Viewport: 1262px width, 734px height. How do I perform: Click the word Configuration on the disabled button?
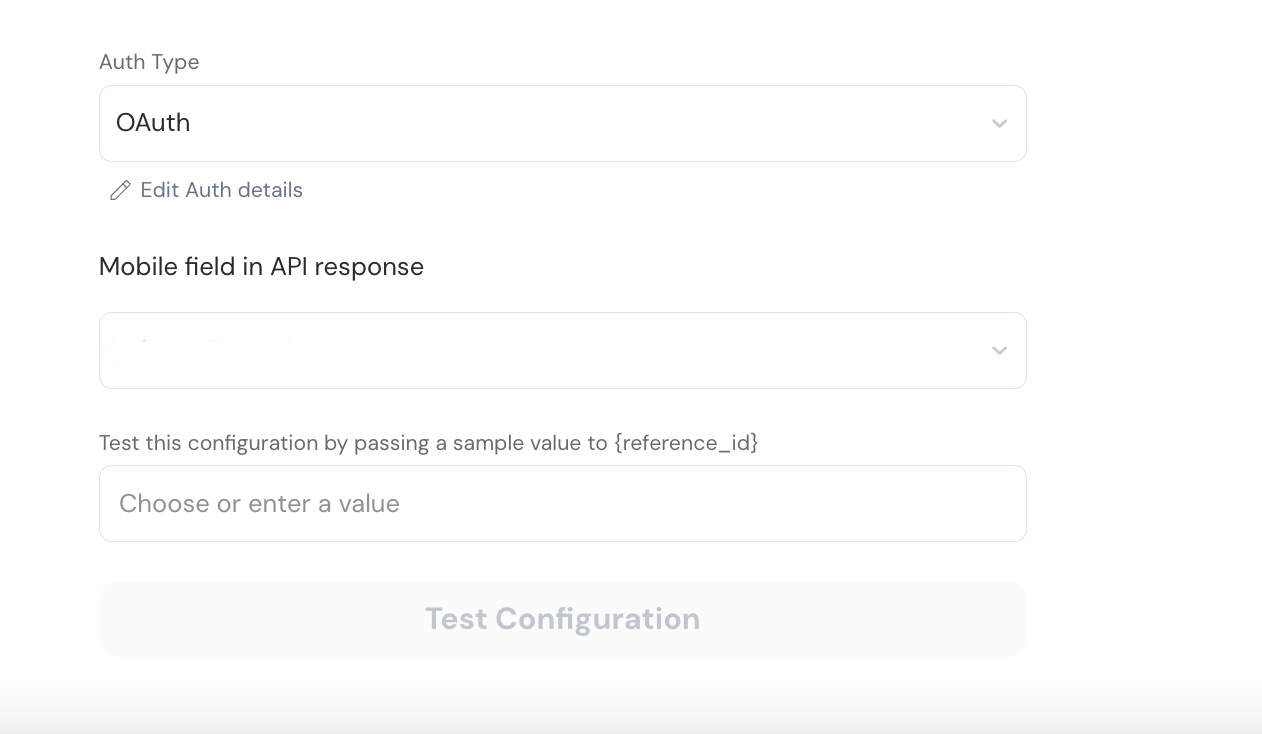coord(597,619)
